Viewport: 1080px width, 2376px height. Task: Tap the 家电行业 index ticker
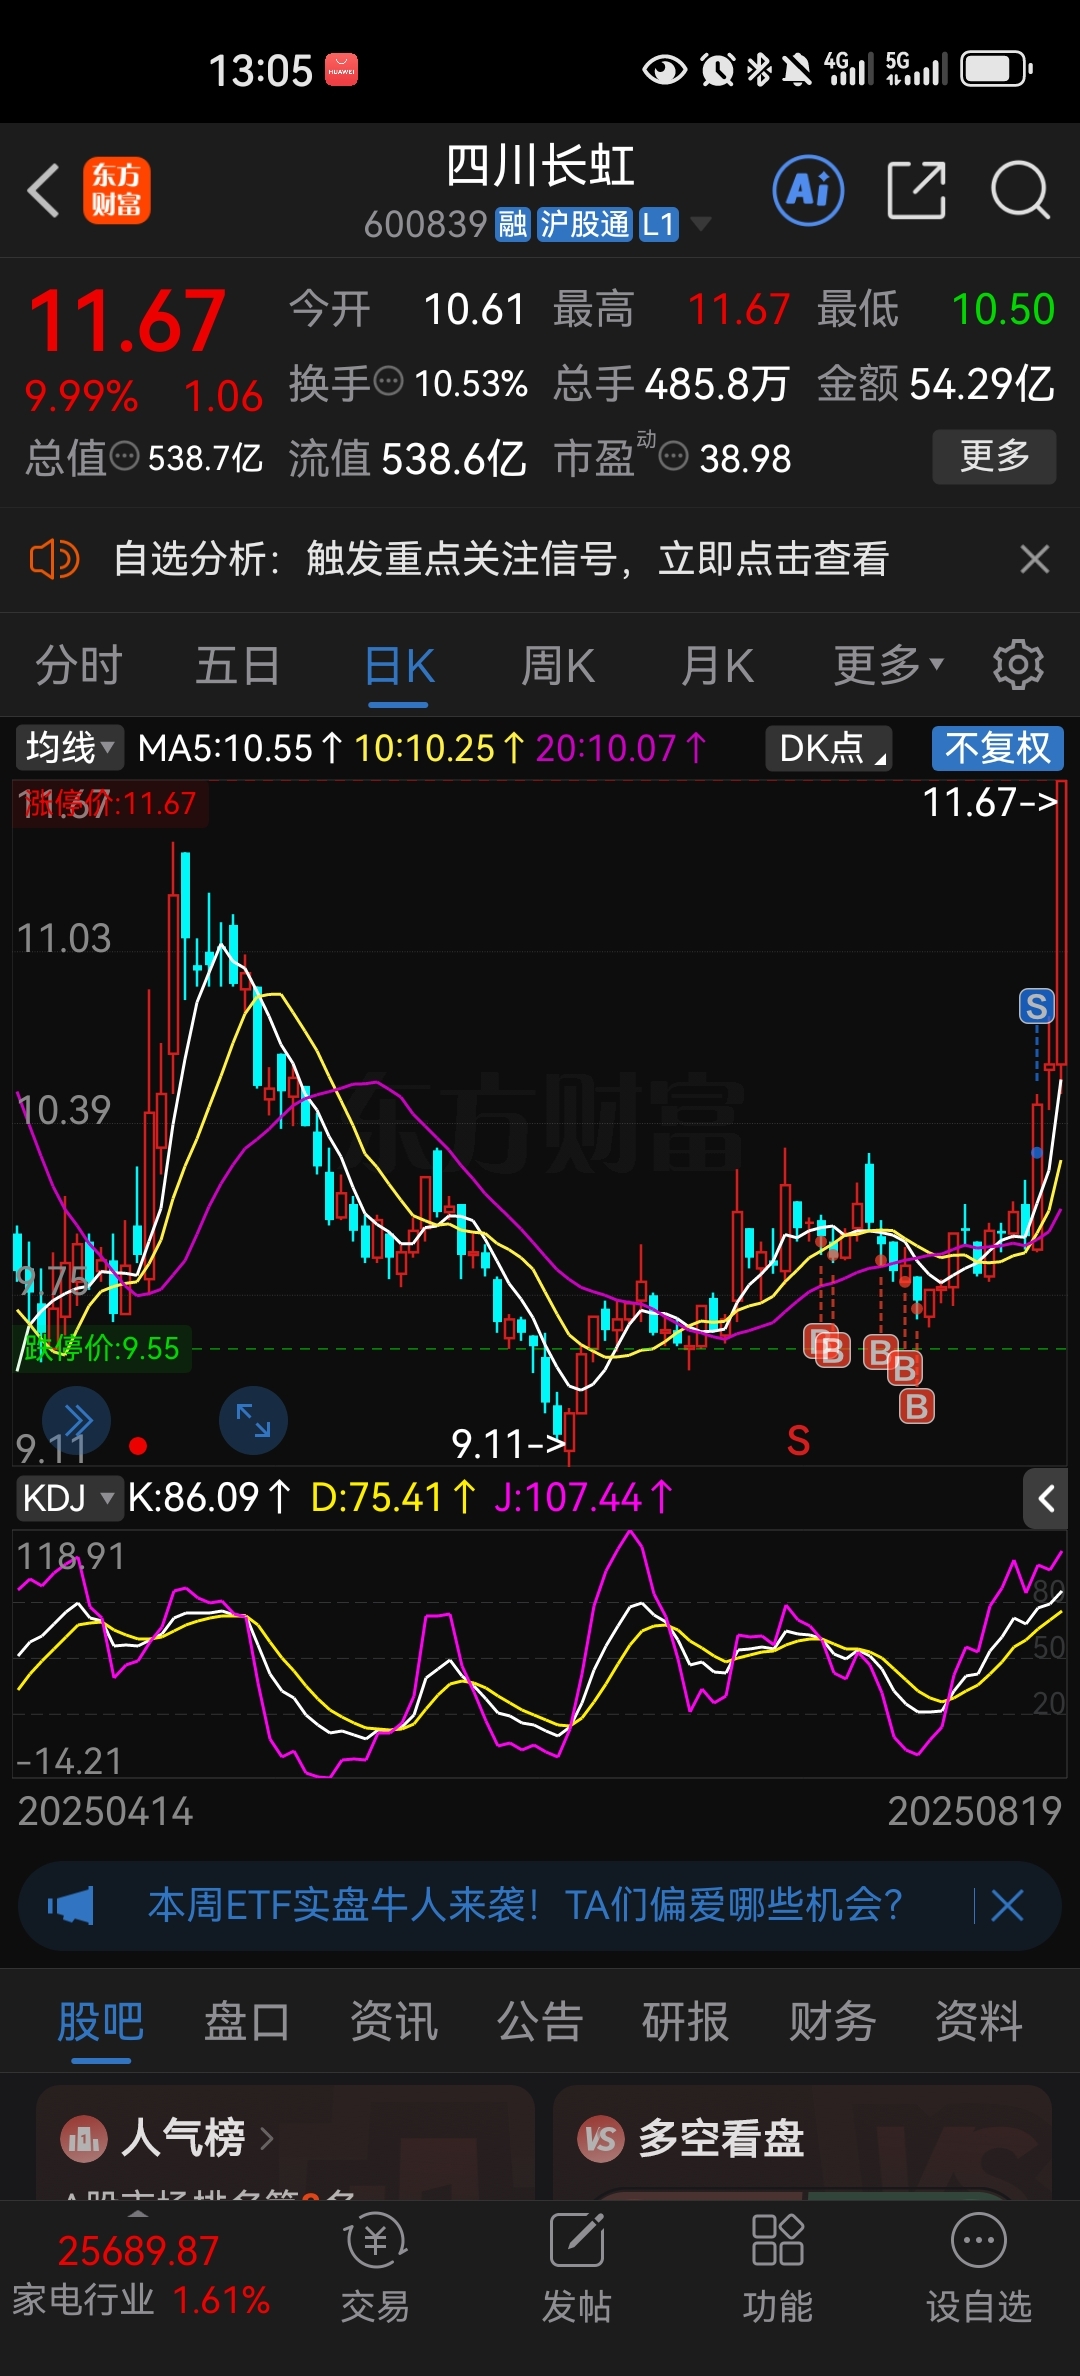(141, 2274)
